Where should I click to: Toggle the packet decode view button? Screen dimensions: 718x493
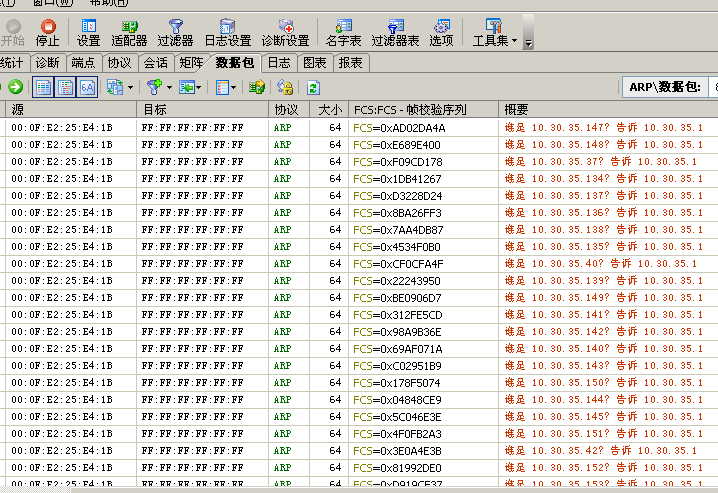click(x=65, y=87)
